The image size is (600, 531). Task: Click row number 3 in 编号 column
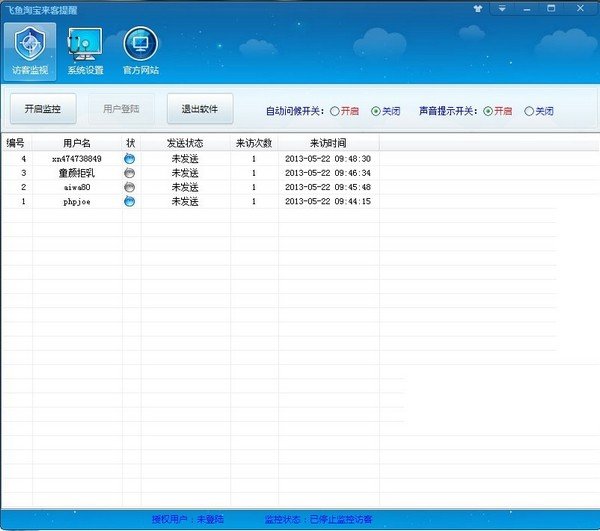(x=24, y=173)
